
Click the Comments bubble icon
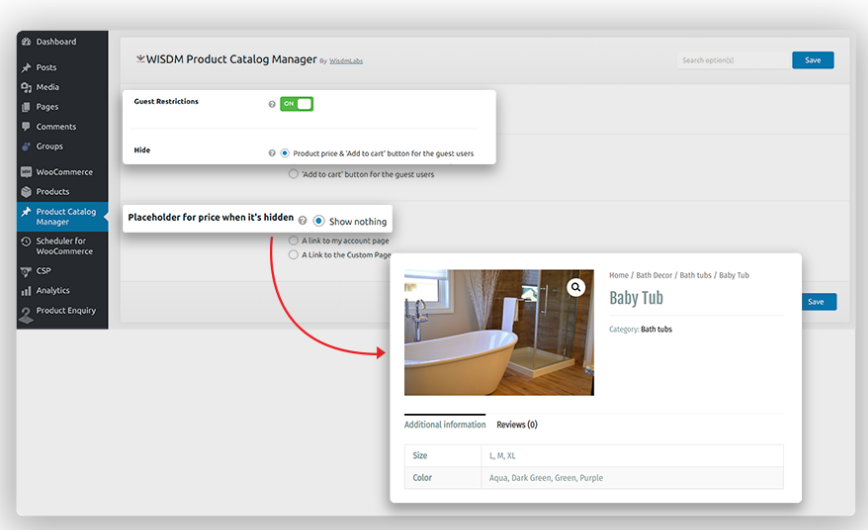[26, 127]
